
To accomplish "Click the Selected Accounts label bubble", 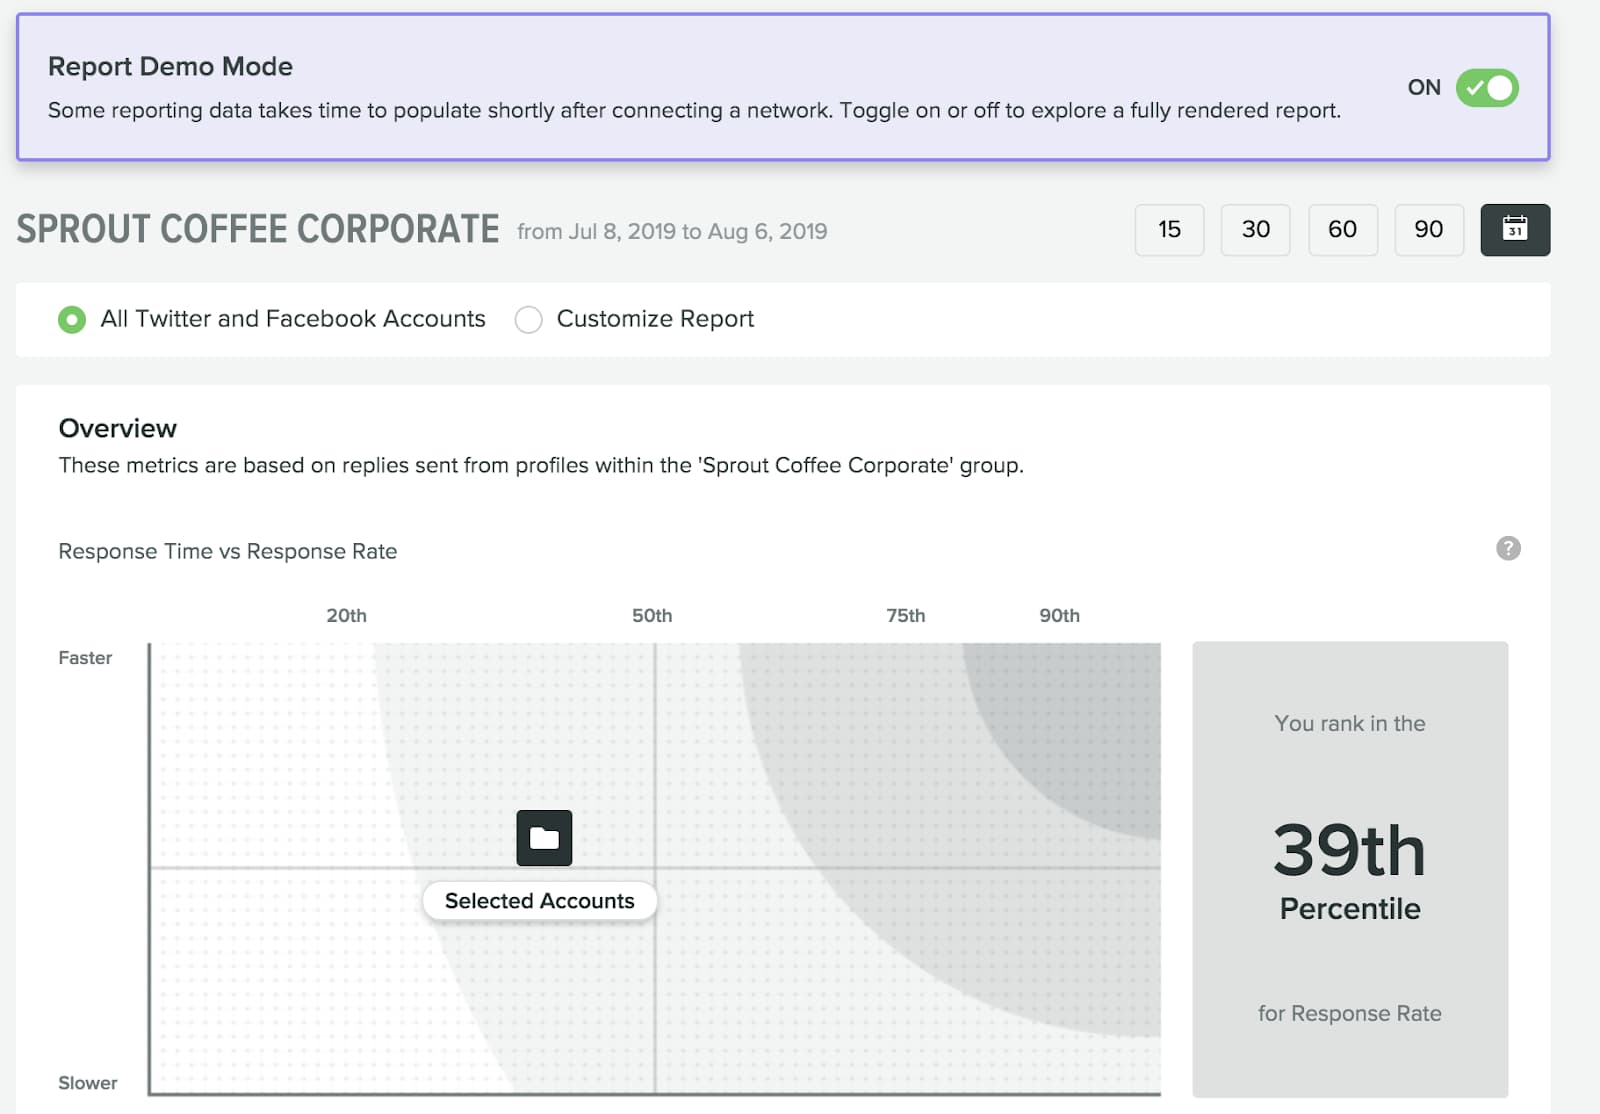I will 539,901.
